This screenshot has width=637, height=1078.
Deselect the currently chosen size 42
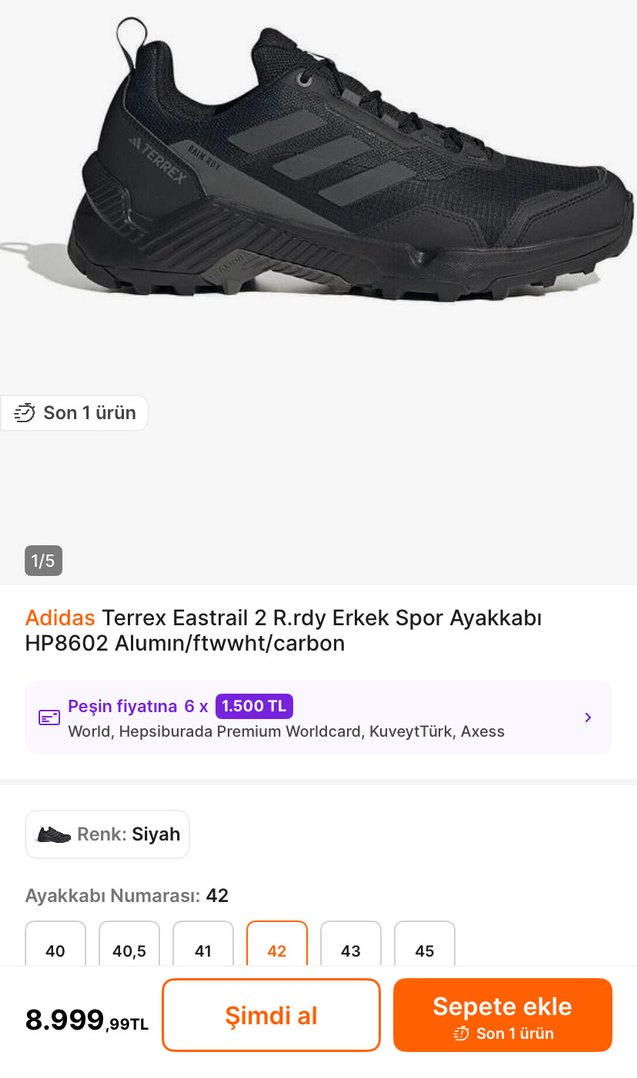click(276, 950)
